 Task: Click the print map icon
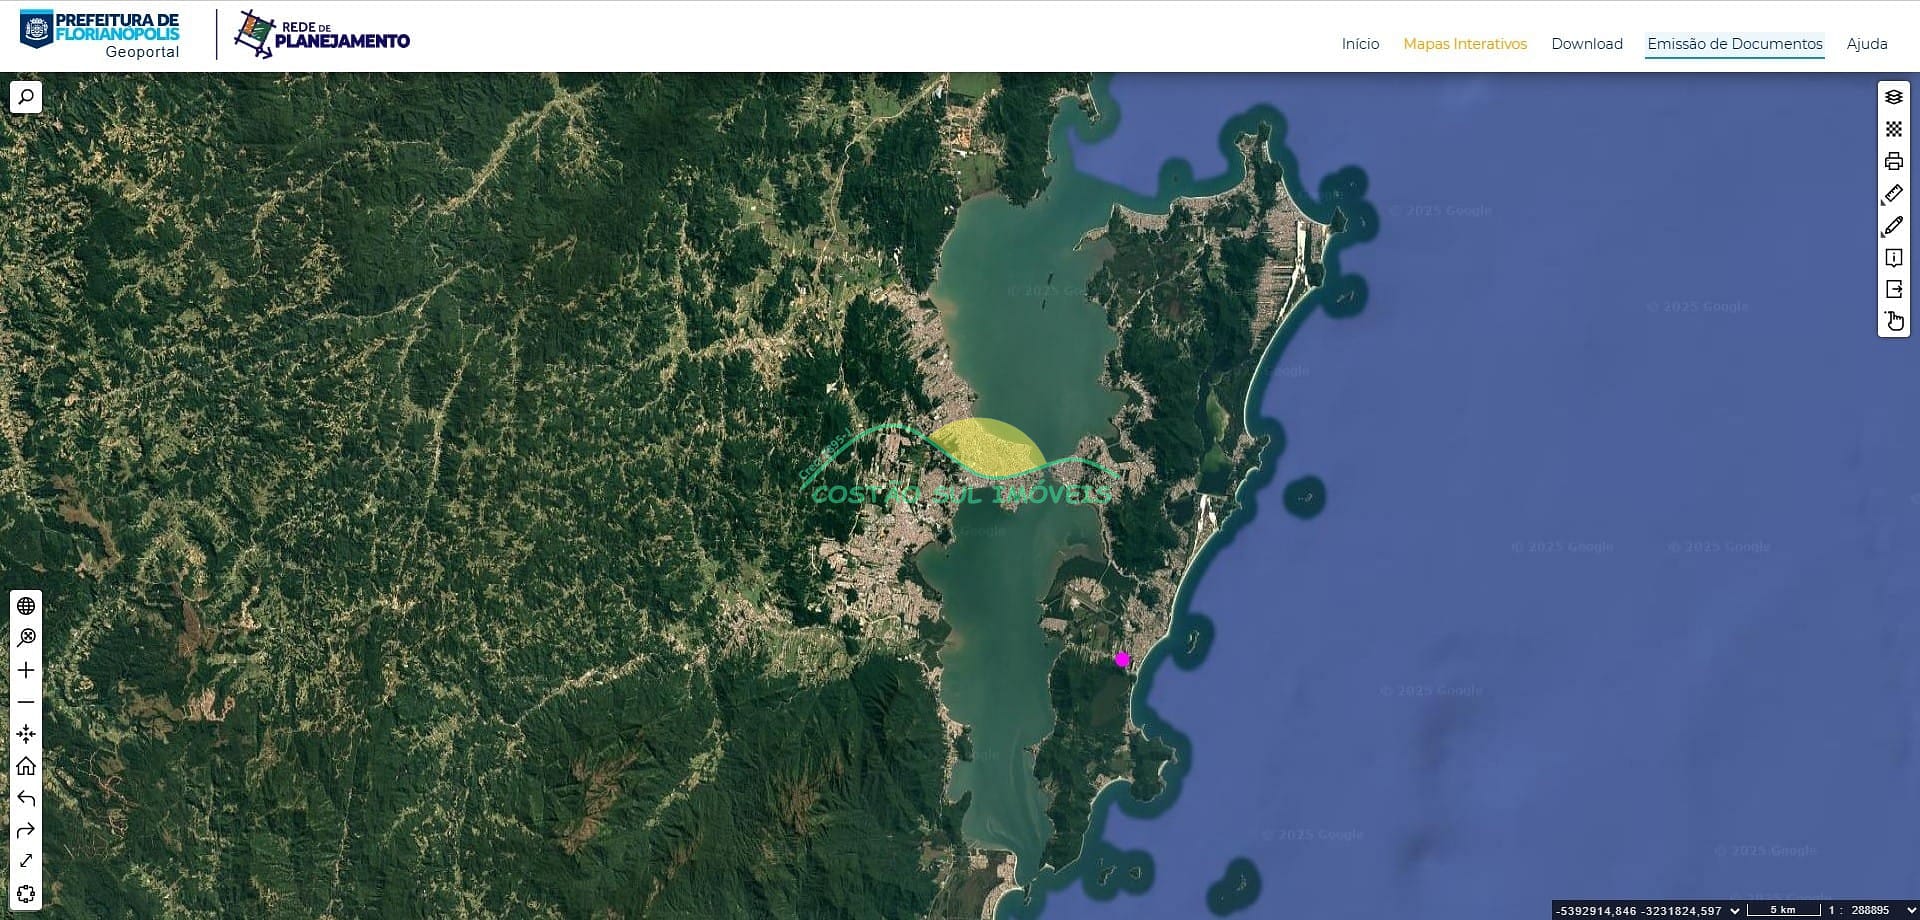pos(1893,161)
